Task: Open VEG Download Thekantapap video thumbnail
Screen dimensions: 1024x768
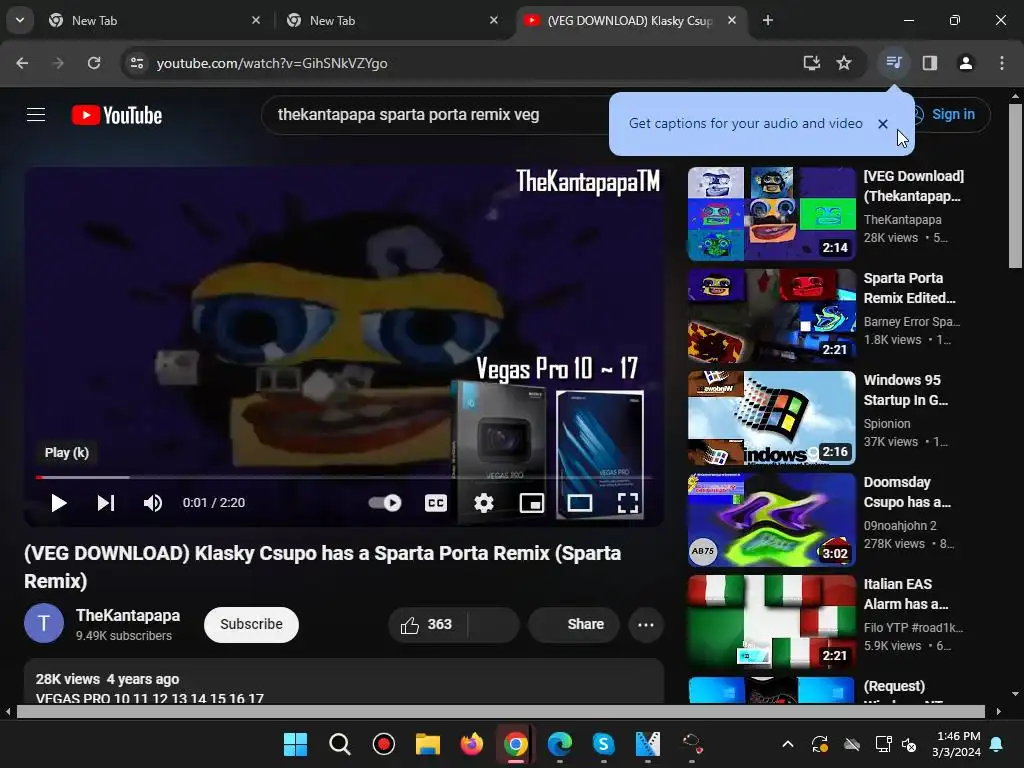Action: pyautogui.click(x=771, y=214)
